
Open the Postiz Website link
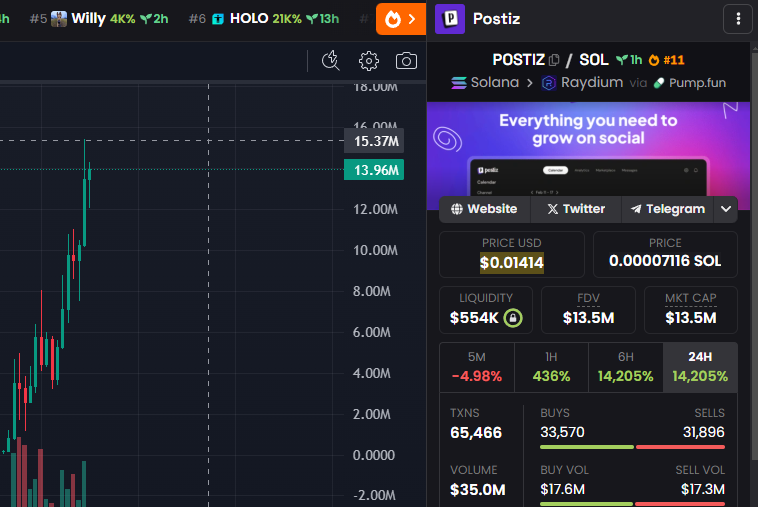pos(484,209)
